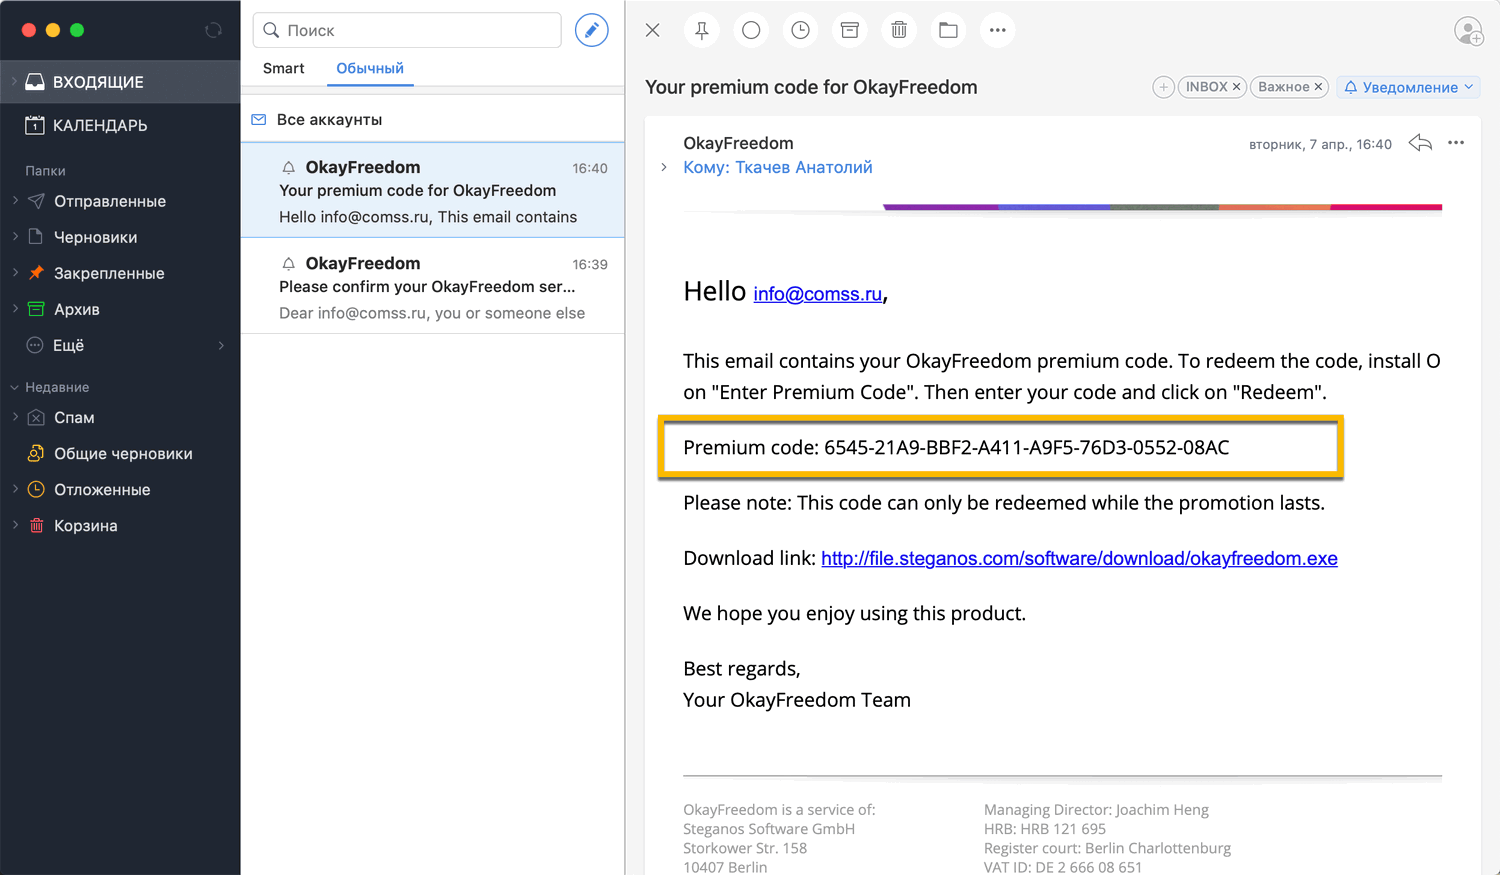1500x875 pixels.
Task: Remove the Важное label tag
Action: (1318, 87)
